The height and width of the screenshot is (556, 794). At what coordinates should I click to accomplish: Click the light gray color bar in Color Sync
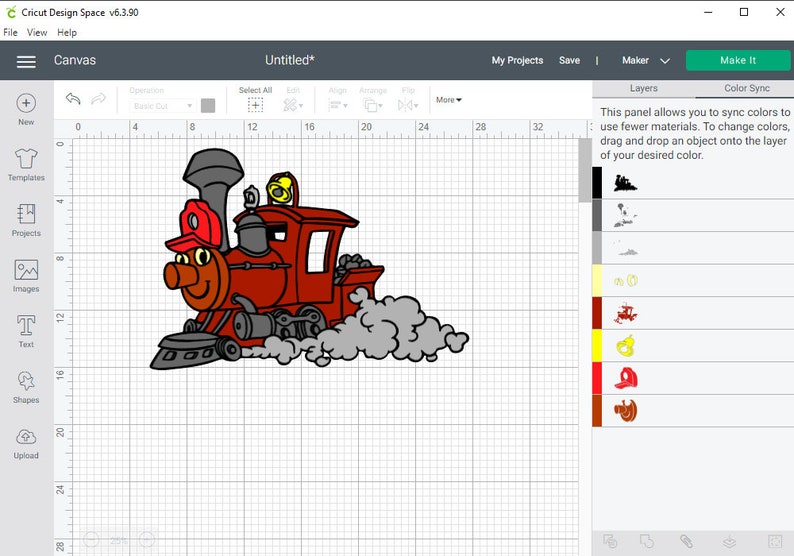pyautogui.click(x=597, y=248)
